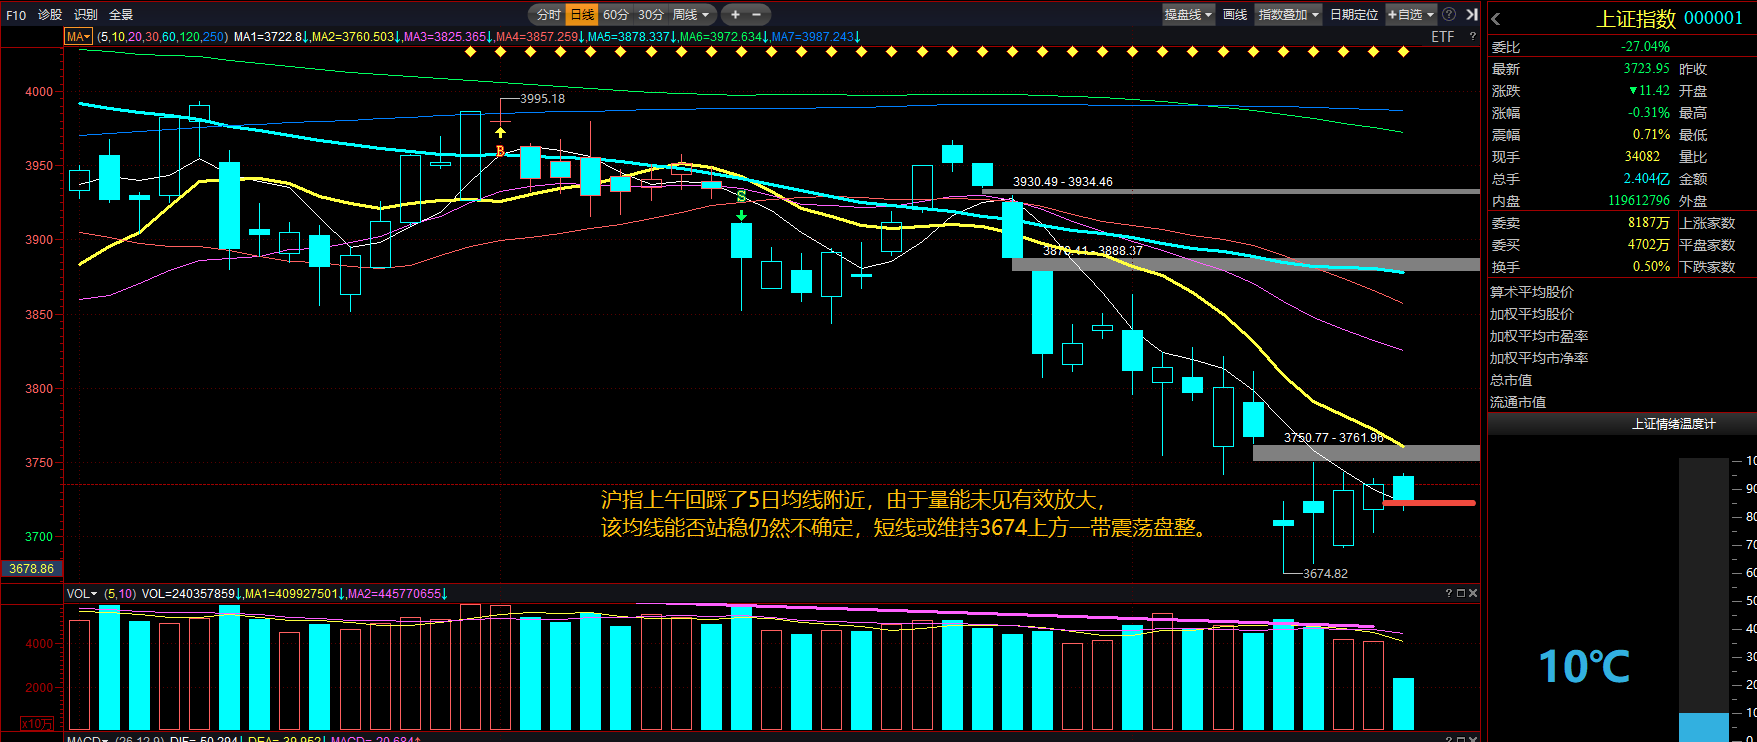Image resolution: width=1757 pixels, height=742 pixels.
Task: Click the 上证情绪温度计 header
Action: click(1673, 424)
